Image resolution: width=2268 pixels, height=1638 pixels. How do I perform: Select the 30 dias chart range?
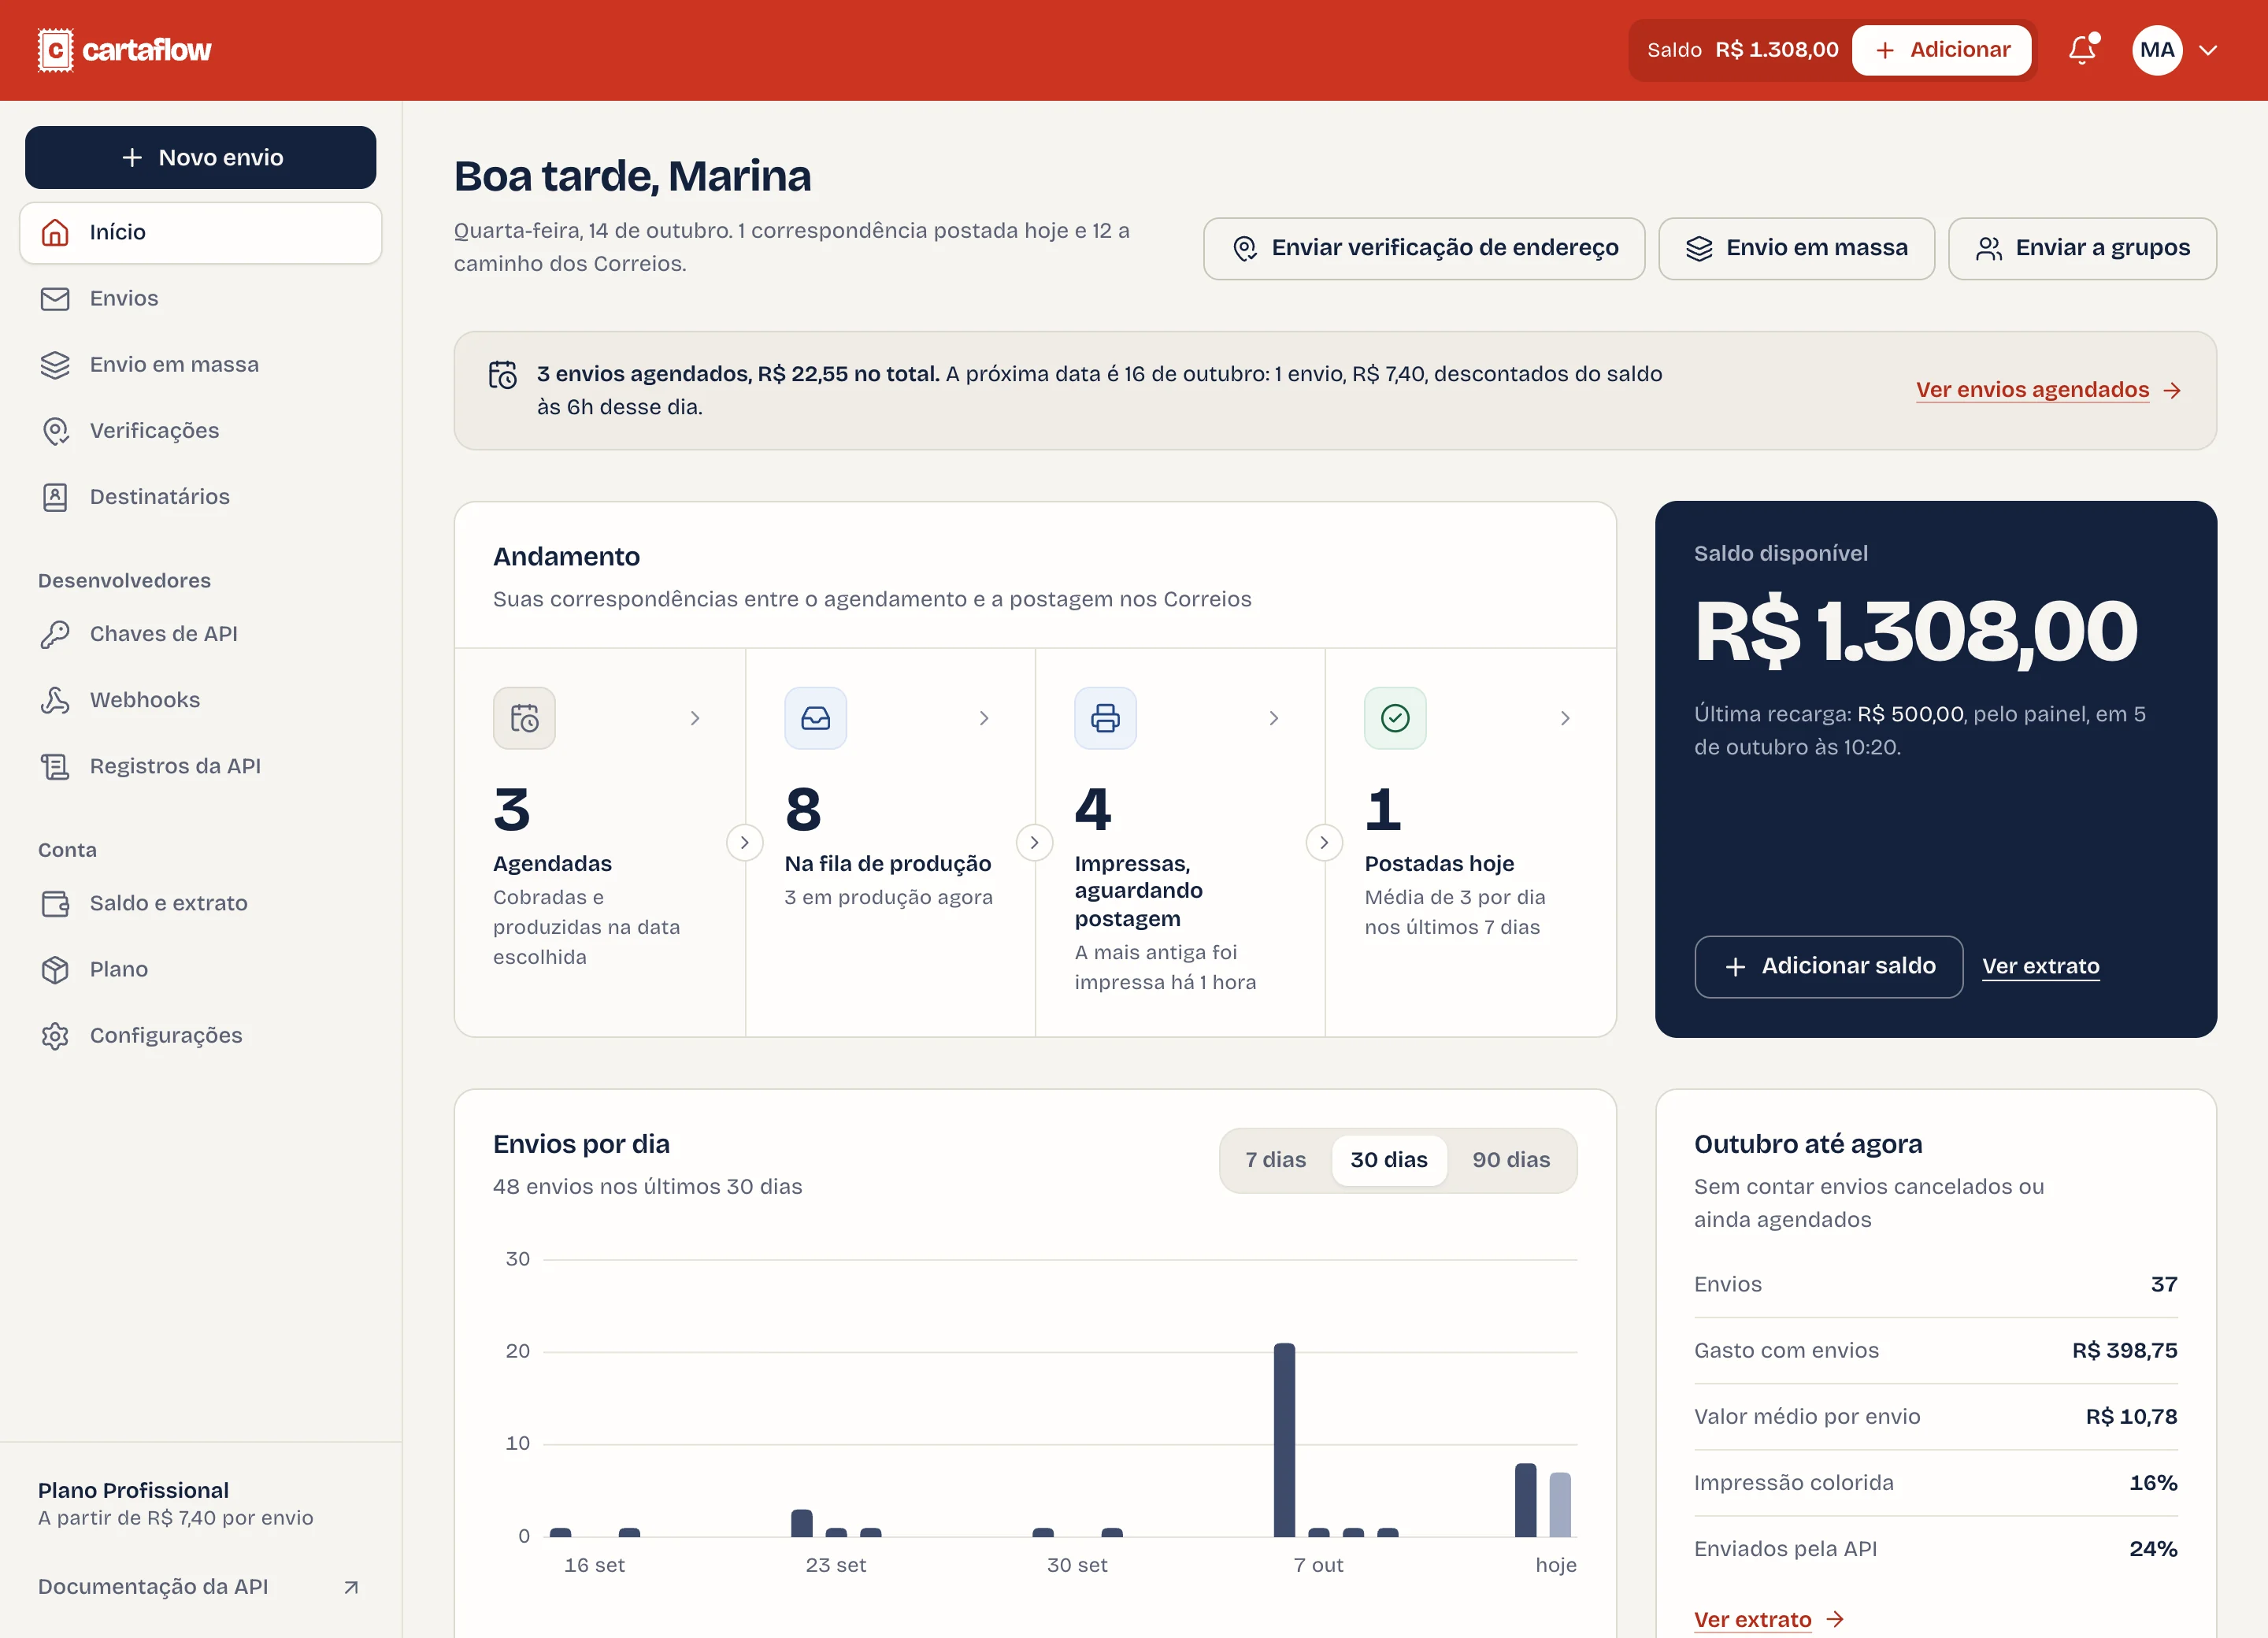1389,1160
